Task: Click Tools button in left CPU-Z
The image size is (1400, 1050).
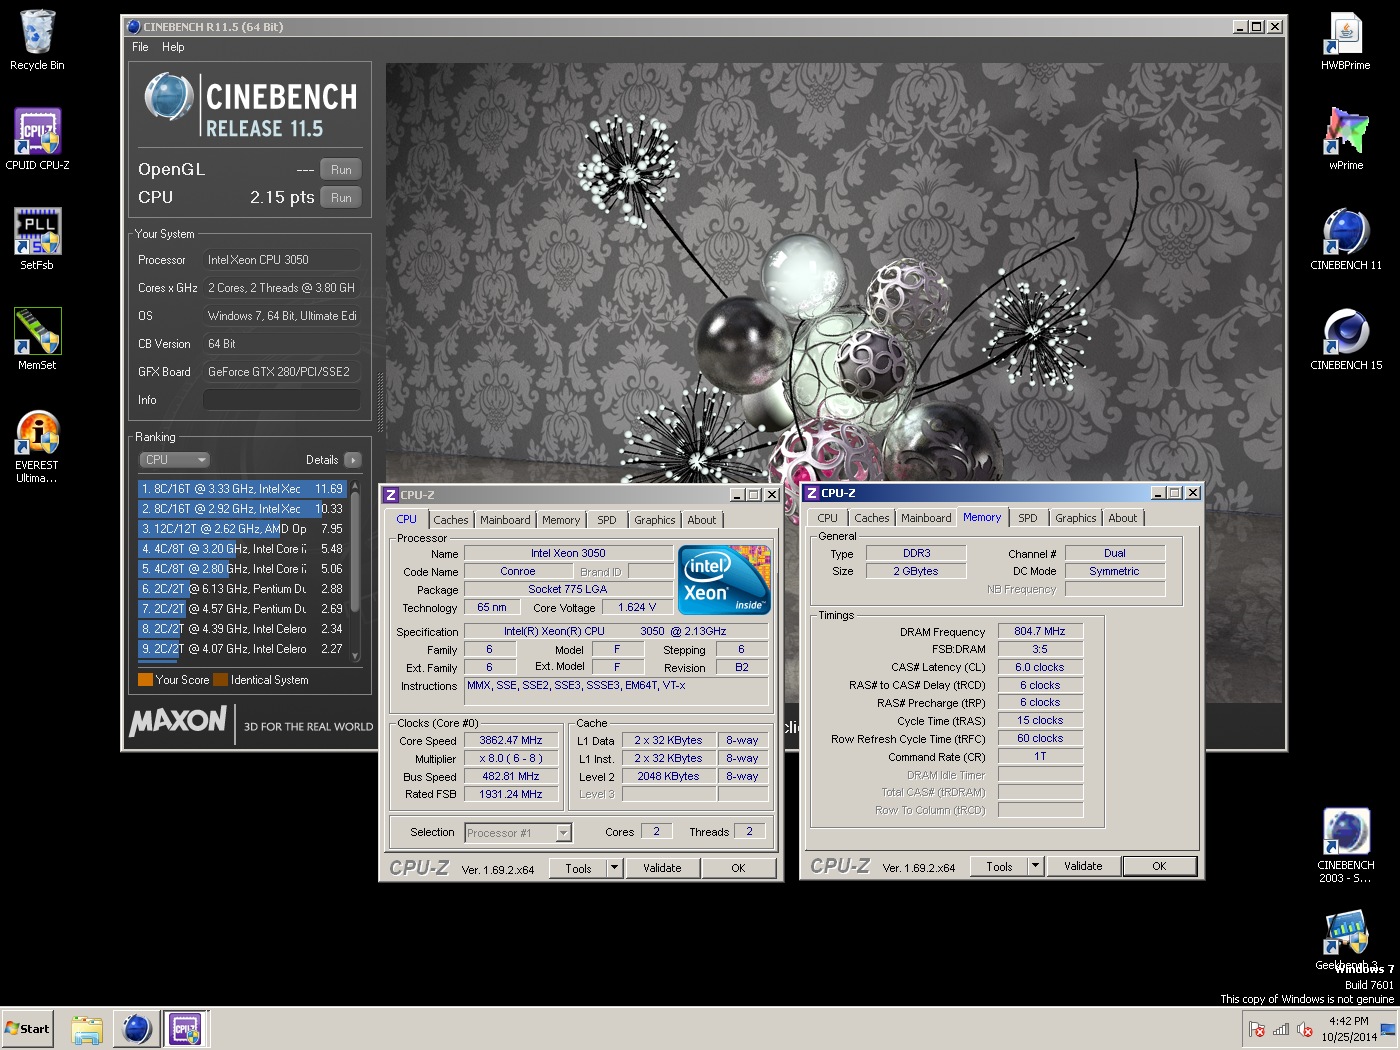Action: pyautogui.click(x=578, y=868)
